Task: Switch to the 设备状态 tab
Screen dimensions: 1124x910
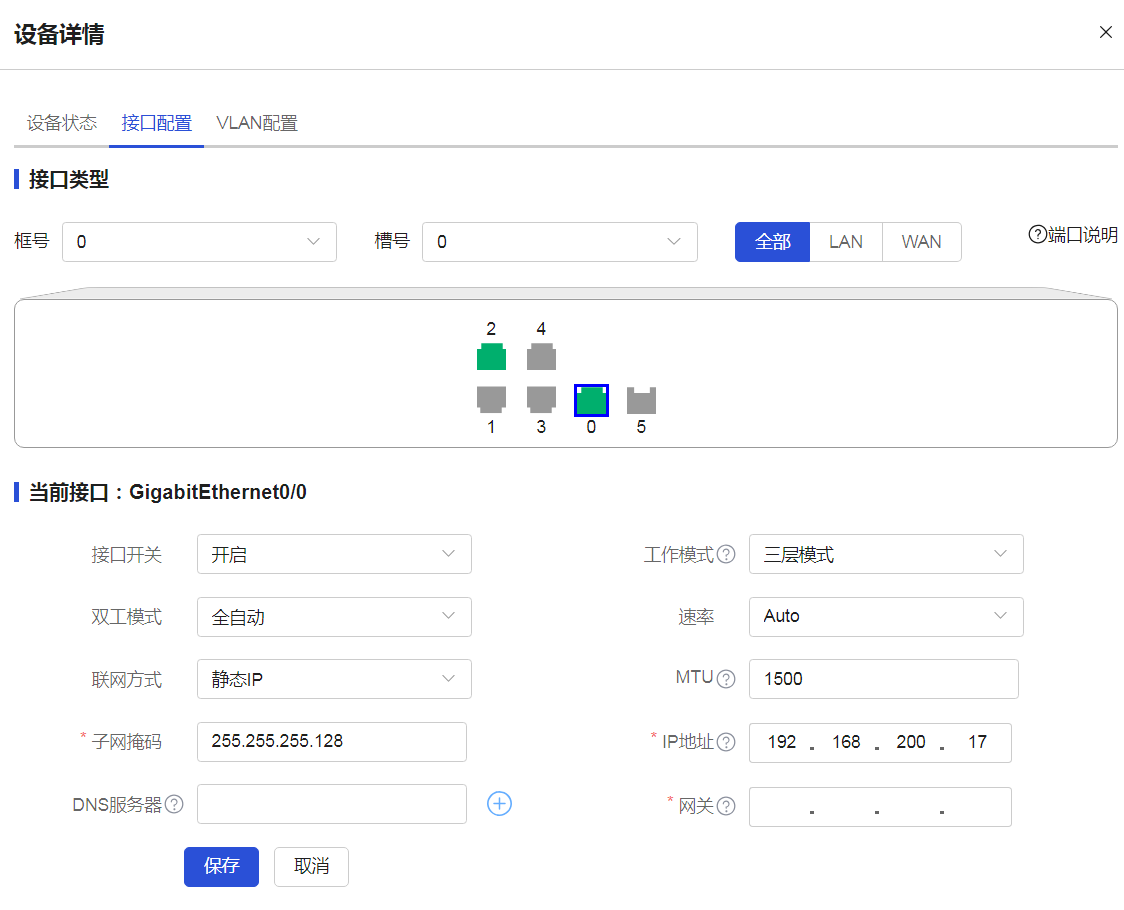Action: pyautogui.click(x=62, y=123)
